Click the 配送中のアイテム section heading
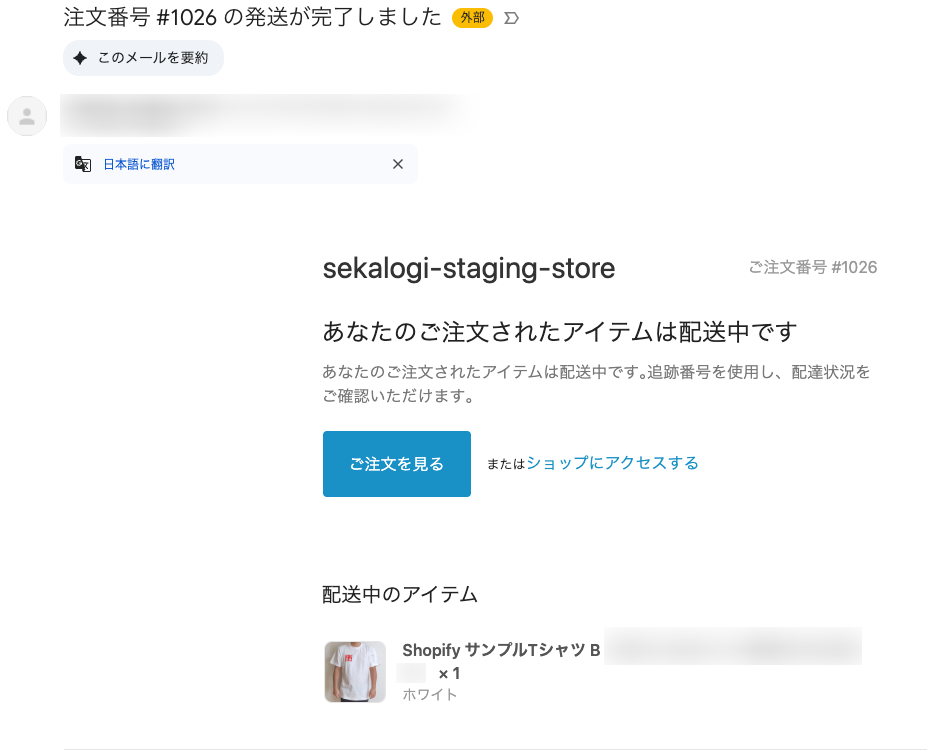927x752 pixels. pyautogui.click(x=400, y=594)
